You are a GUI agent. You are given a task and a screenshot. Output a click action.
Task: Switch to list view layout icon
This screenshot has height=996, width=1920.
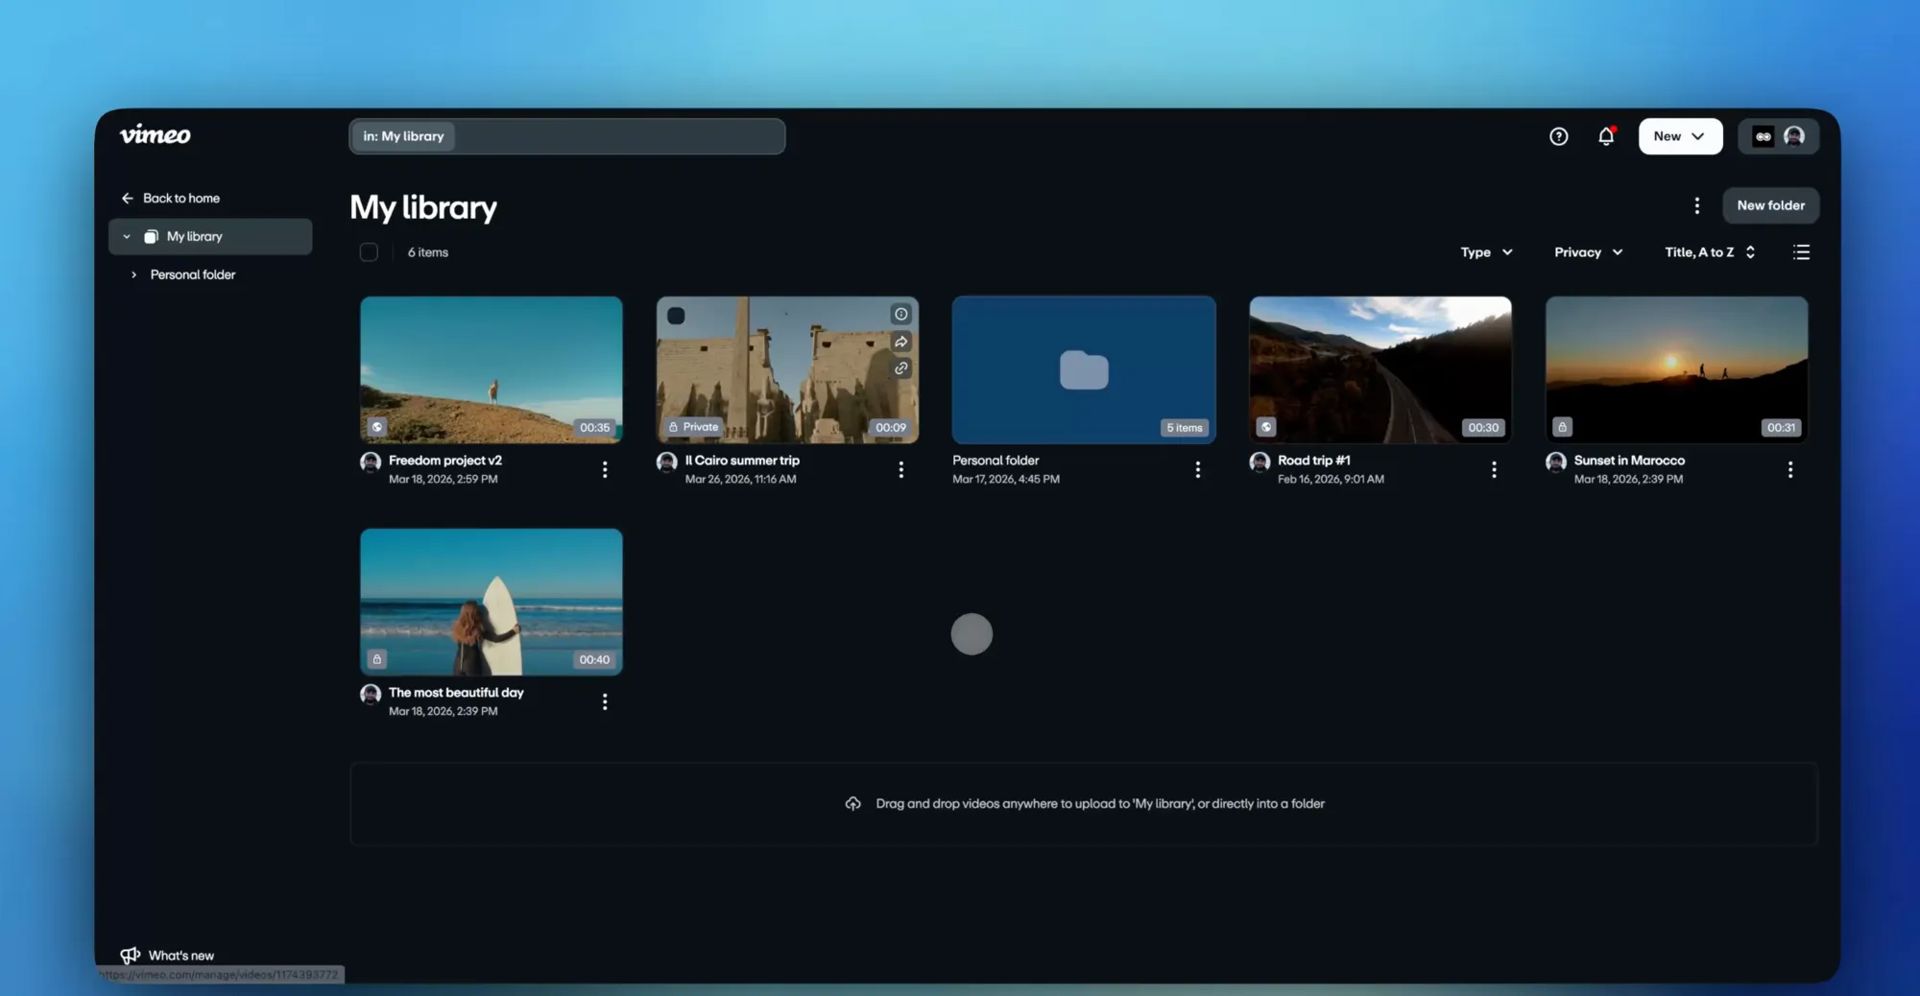tap(1801, 253)
